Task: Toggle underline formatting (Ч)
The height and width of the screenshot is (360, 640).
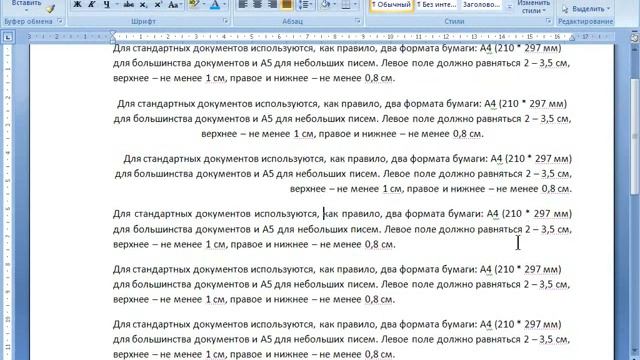Action: point(107,5)
